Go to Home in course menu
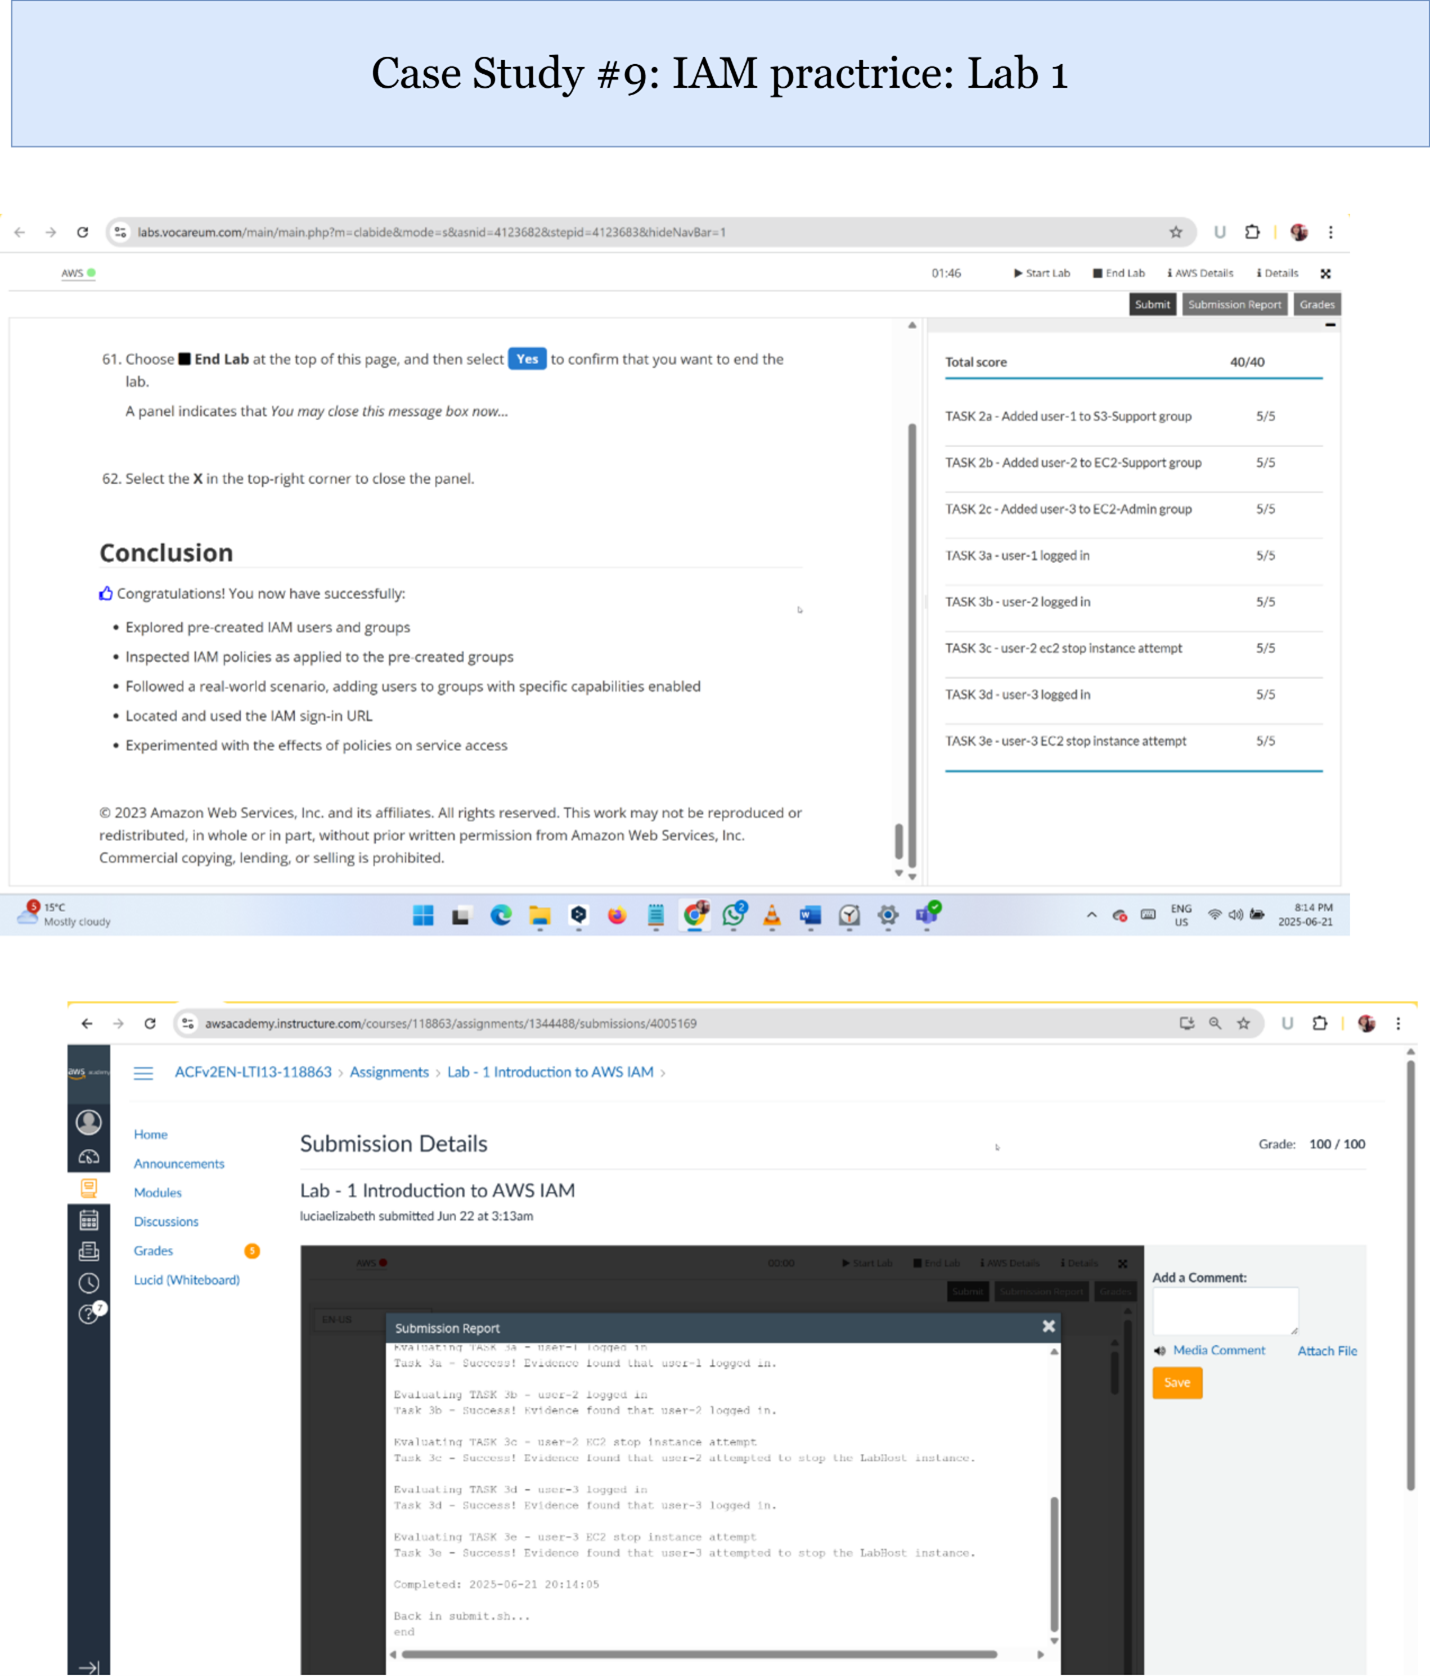1430x1676 pixels. pyautogui.click(x=151, y=1134)
